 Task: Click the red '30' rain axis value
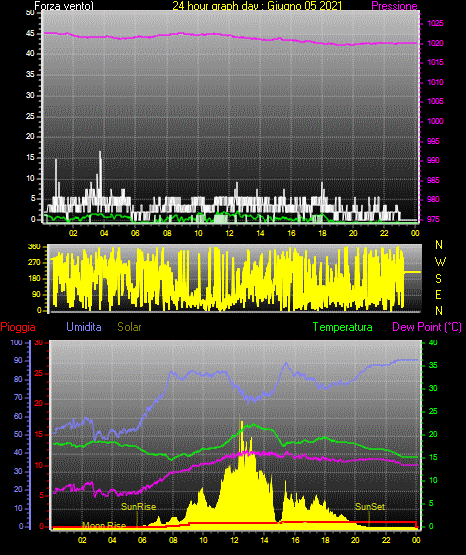(x=39, y=342)
